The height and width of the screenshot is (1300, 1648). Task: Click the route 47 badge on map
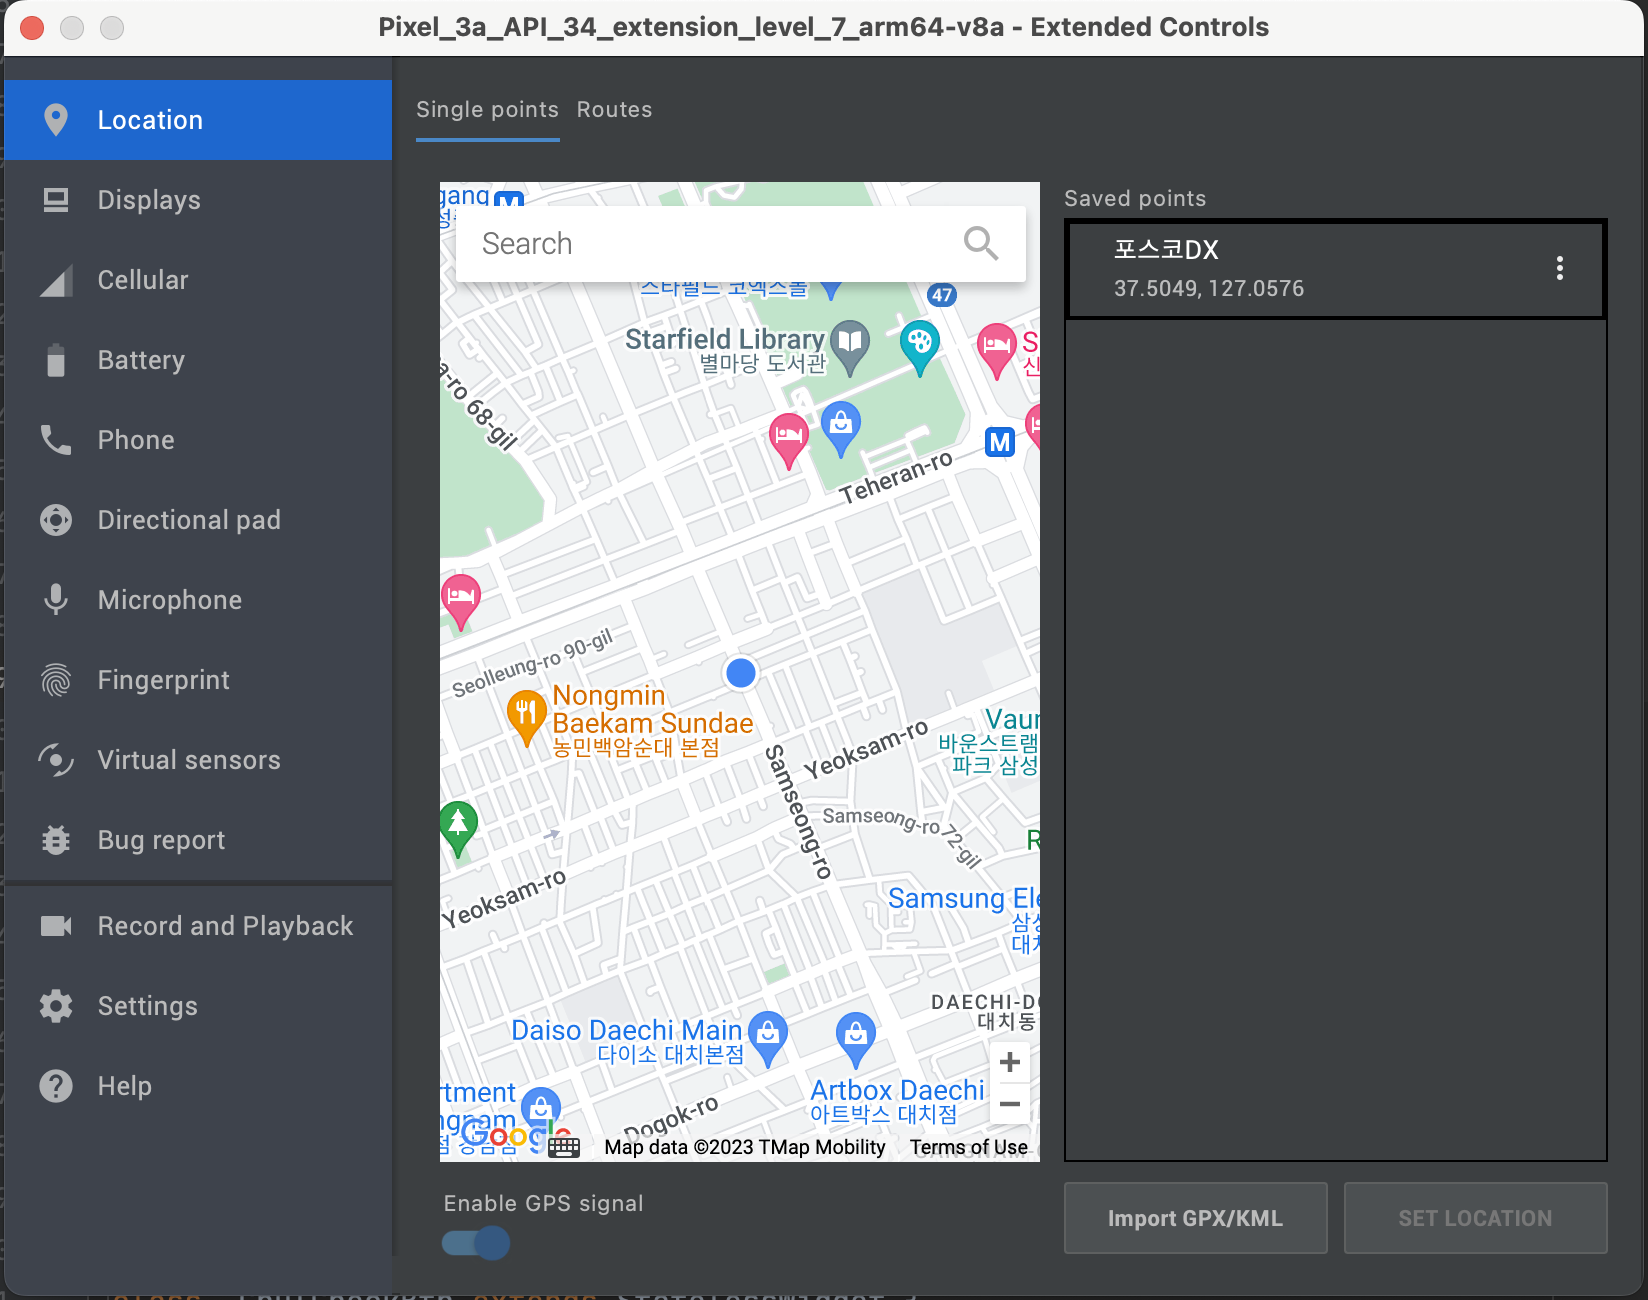(x=942, y=295)
